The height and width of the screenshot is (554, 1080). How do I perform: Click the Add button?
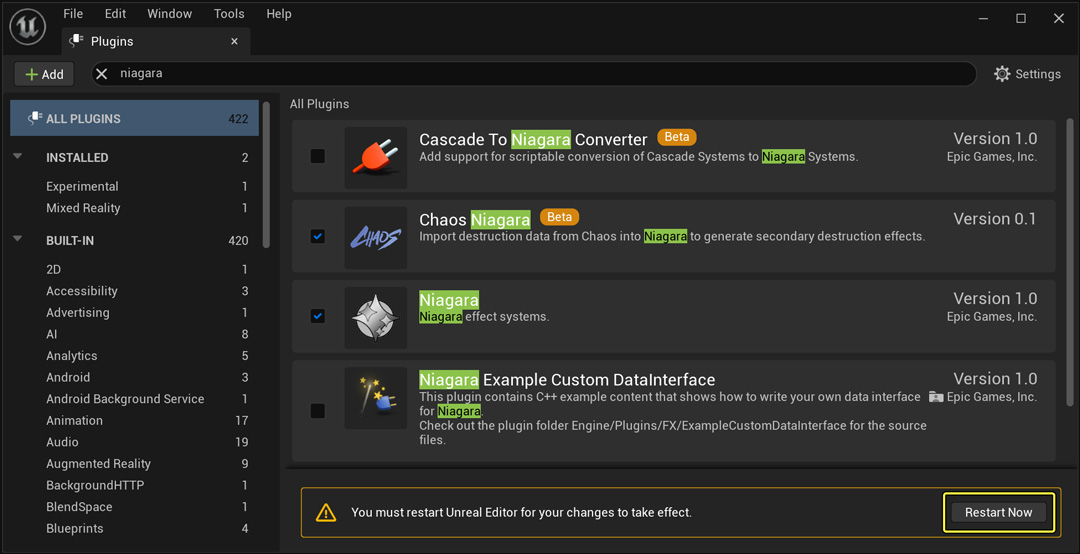[44, 74]
